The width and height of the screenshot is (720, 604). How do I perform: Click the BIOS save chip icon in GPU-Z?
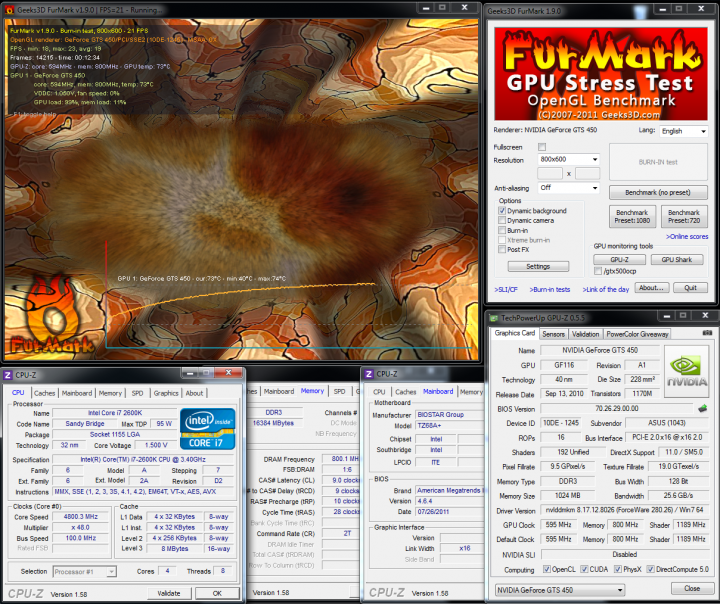tap(702, 408)
